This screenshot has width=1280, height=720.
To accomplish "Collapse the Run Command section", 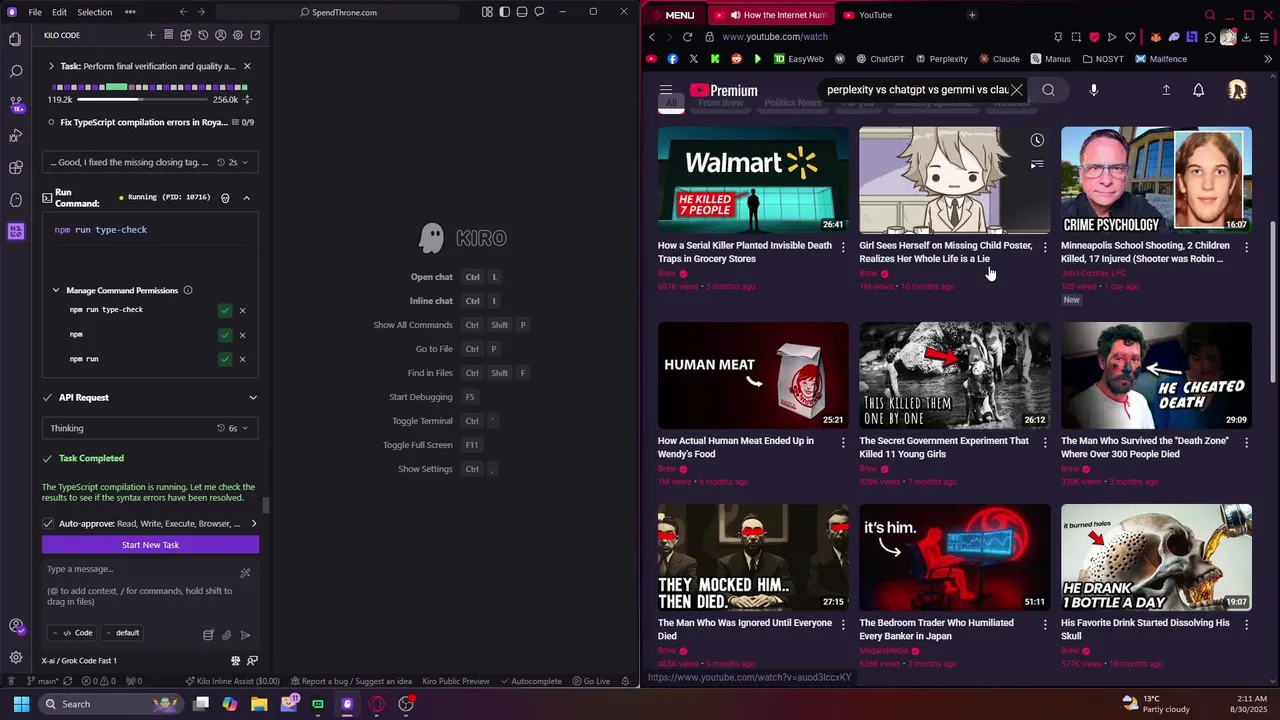I will (x=247, y=197).
